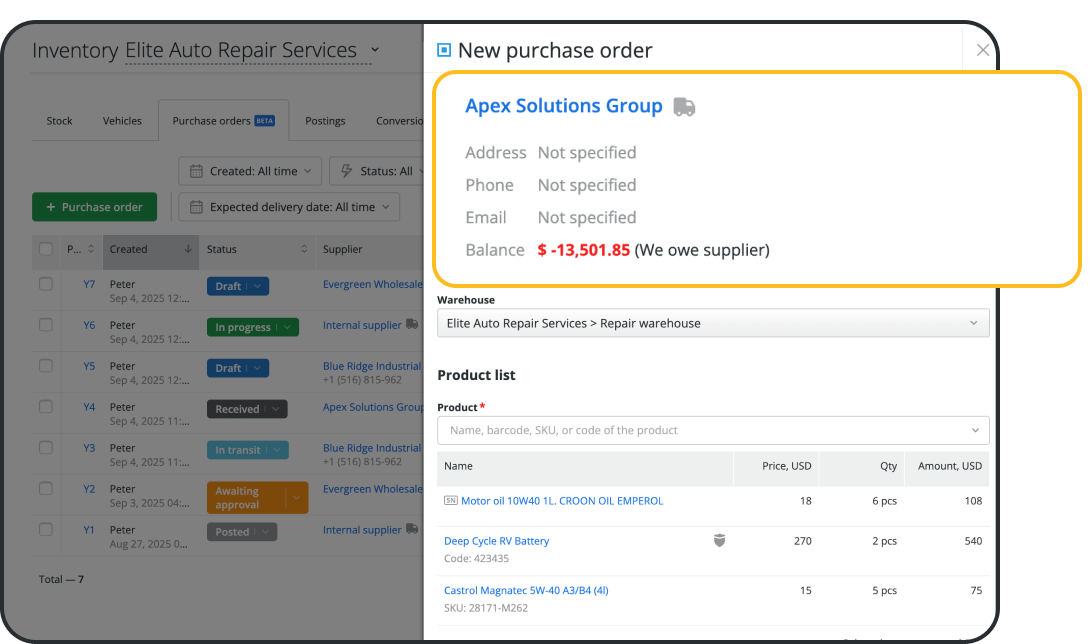The image size is (1092, 644).
Task: Open the Expected delivery date filter
Action: [x=289, y=207]
